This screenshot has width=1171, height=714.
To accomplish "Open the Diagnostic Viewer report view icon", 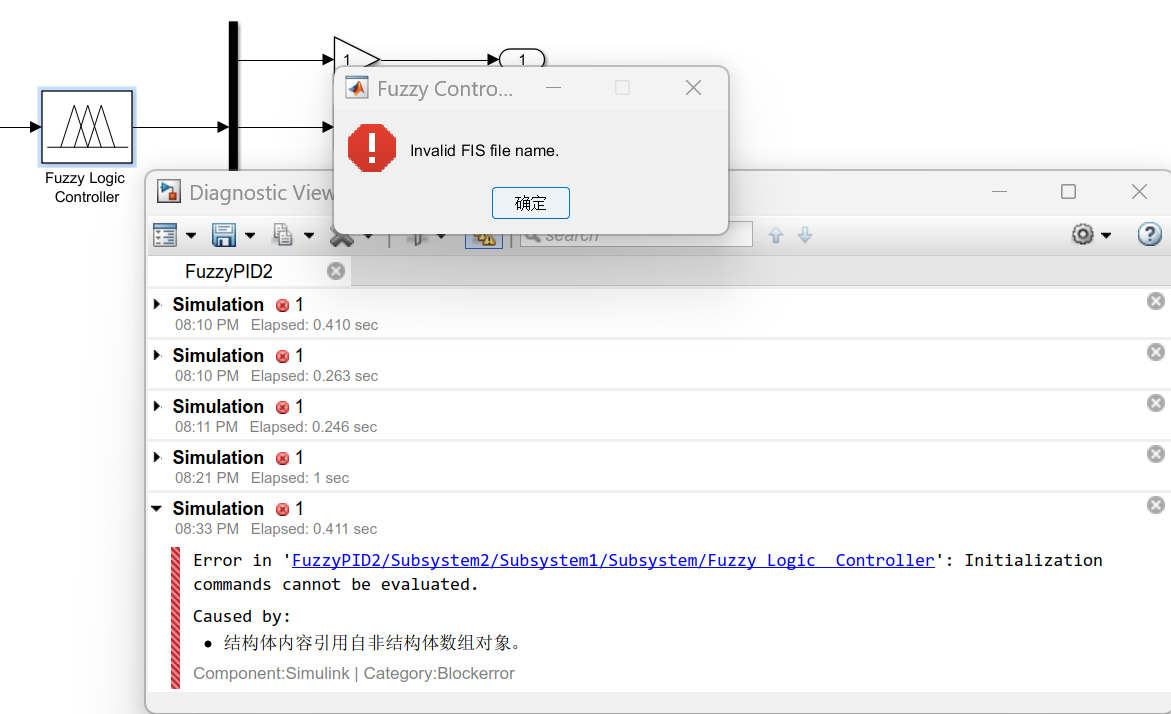I will pos(164,235).
